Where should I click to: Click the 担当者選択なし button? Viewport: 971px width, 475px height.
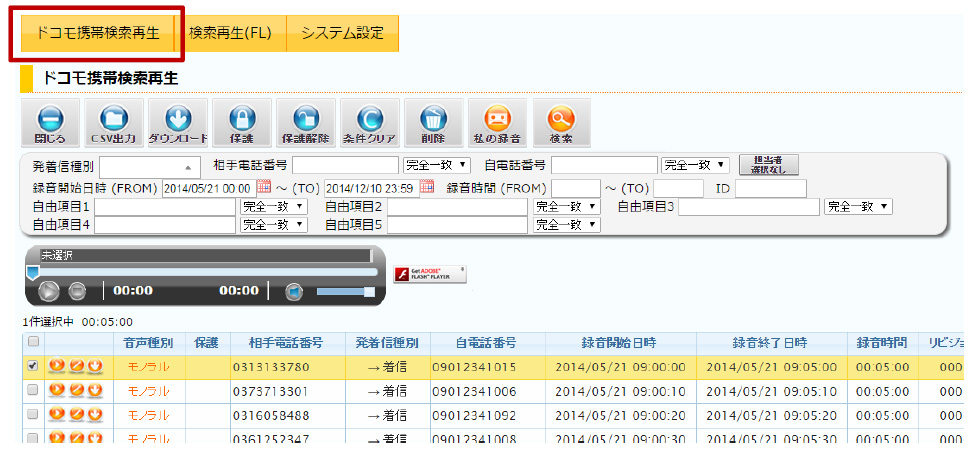pyautogui.click(x=769, y=165)
